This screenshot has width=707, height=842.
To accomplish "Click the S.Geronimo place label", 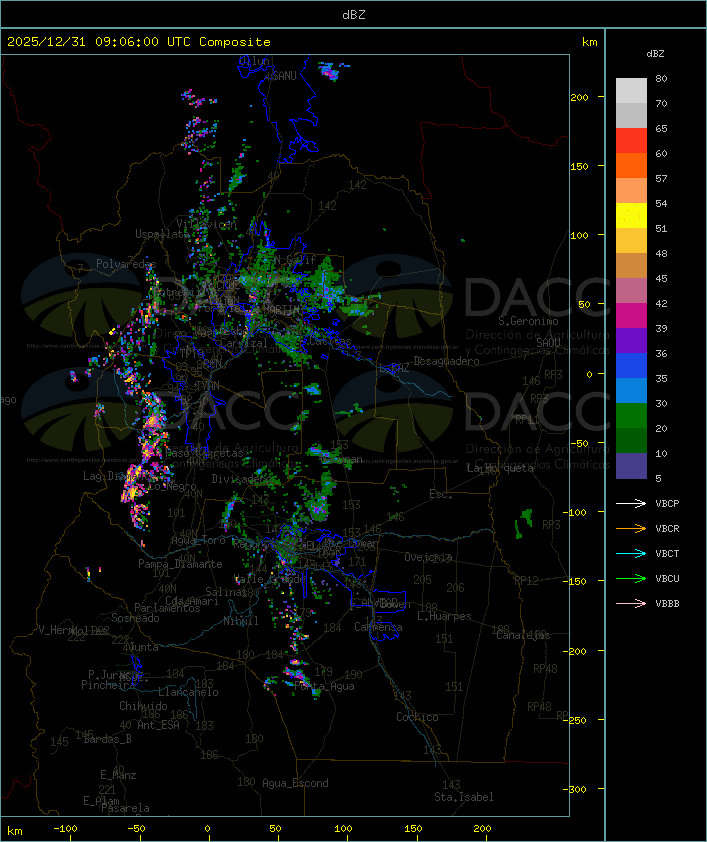I will tap(528, 321).
